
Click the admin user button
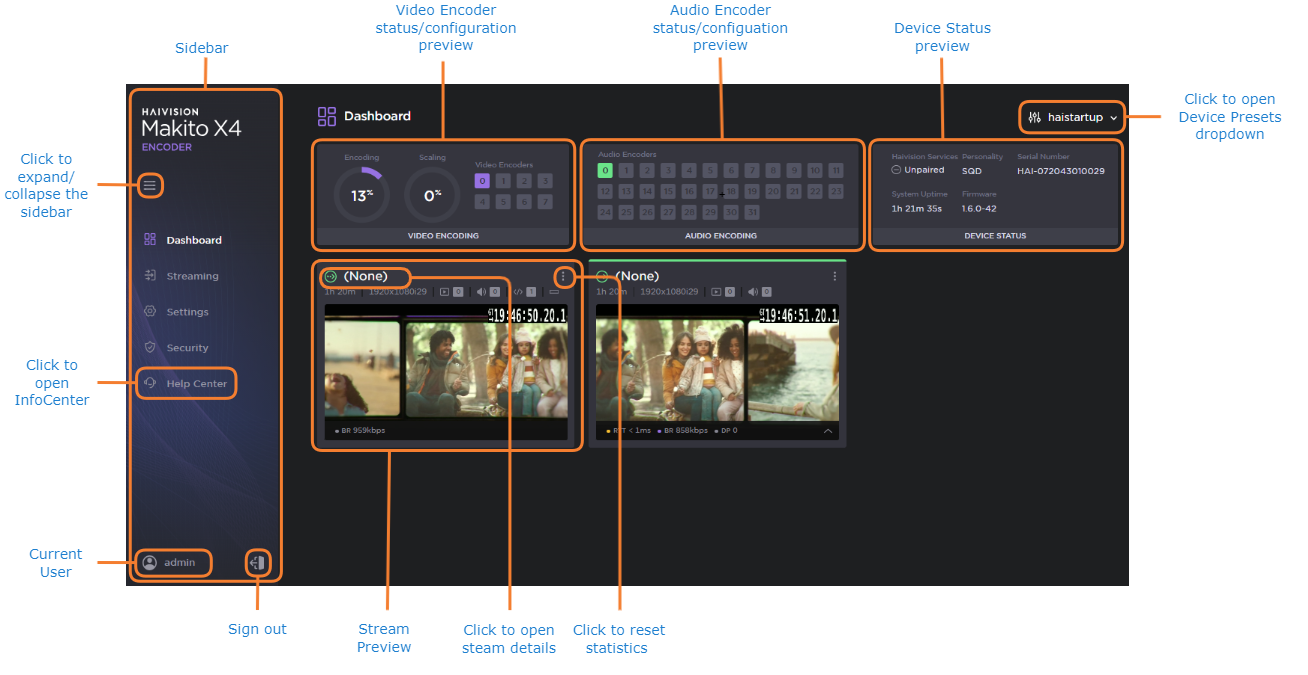tap(173, 562)
